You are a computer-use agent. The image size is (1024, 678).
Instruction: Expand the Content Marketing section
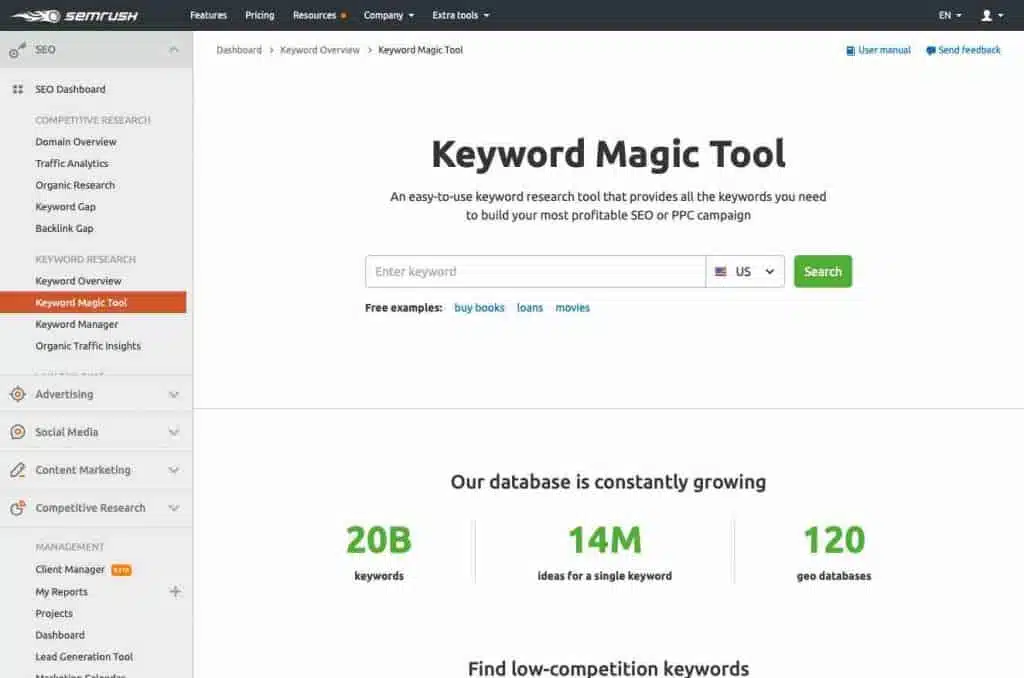coord(174,470)
